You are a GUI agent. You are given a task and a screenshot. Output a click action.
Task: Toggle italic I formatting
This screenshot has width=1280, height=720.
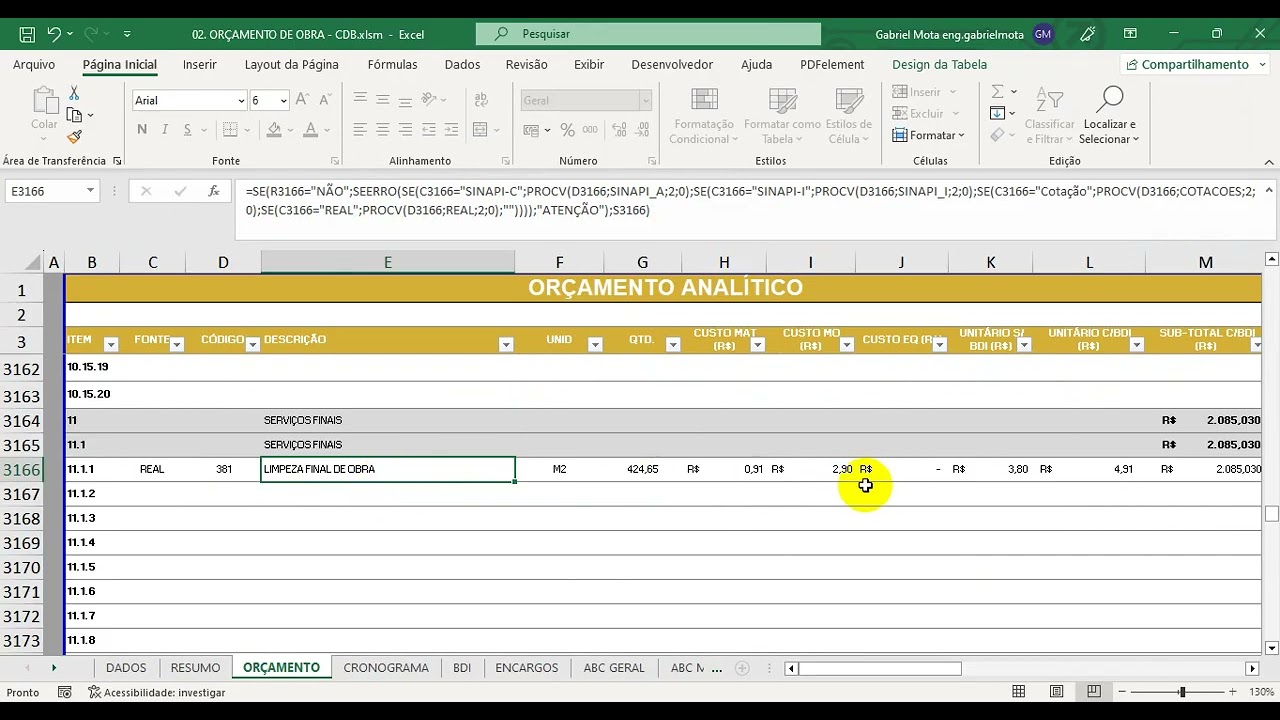[x=164, y=130]
